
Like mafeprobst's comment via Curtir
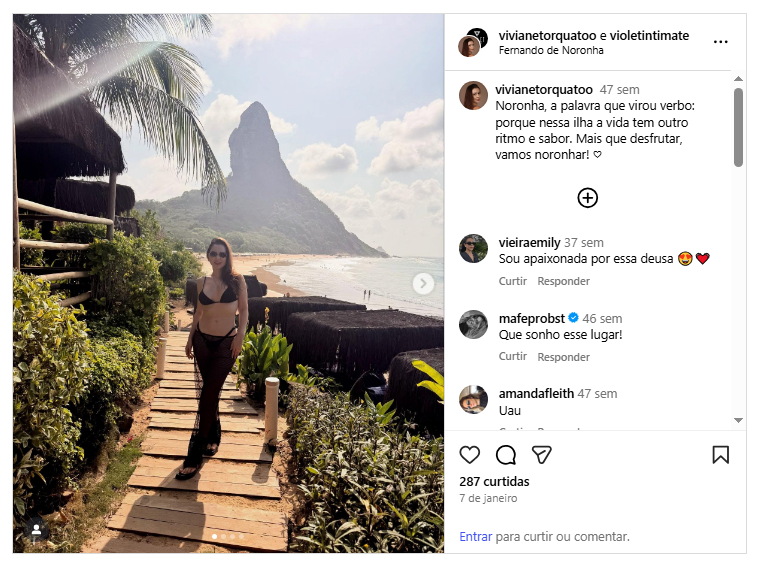pyautogui.click(x=512, y=357)
